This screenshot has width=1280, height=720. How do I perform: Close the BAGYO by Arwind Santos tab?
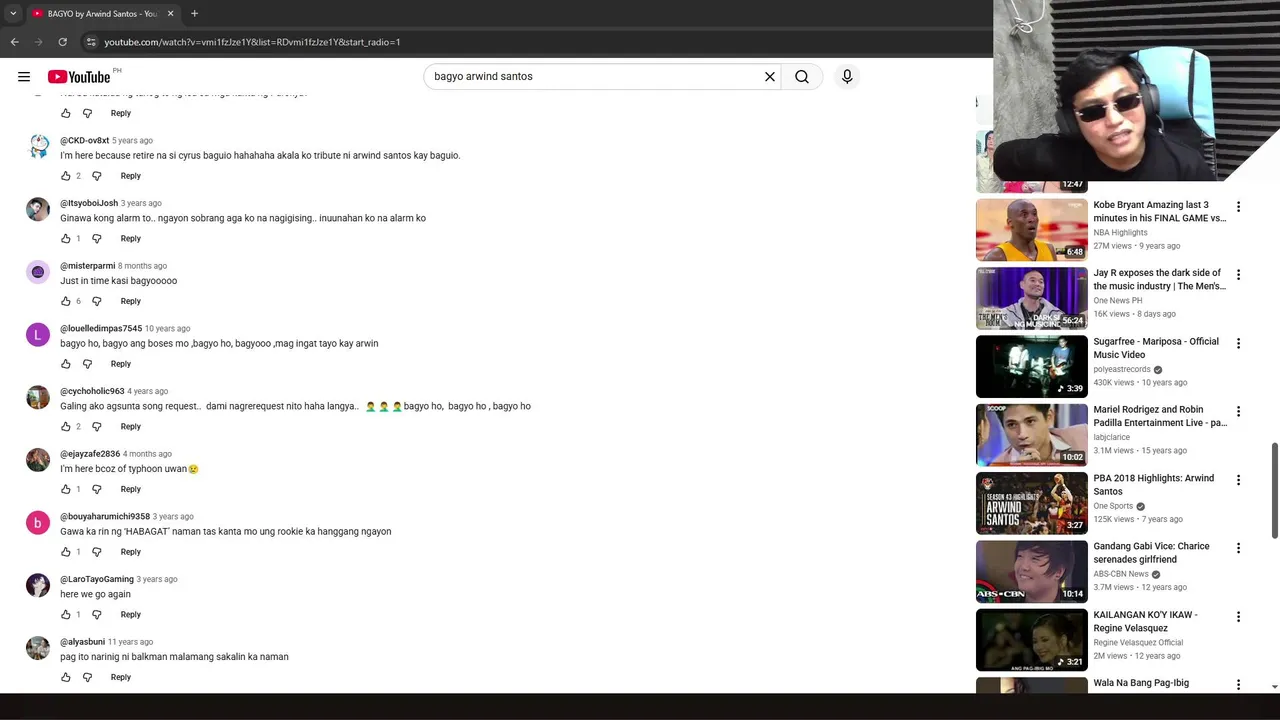click(x=170, y=13)
